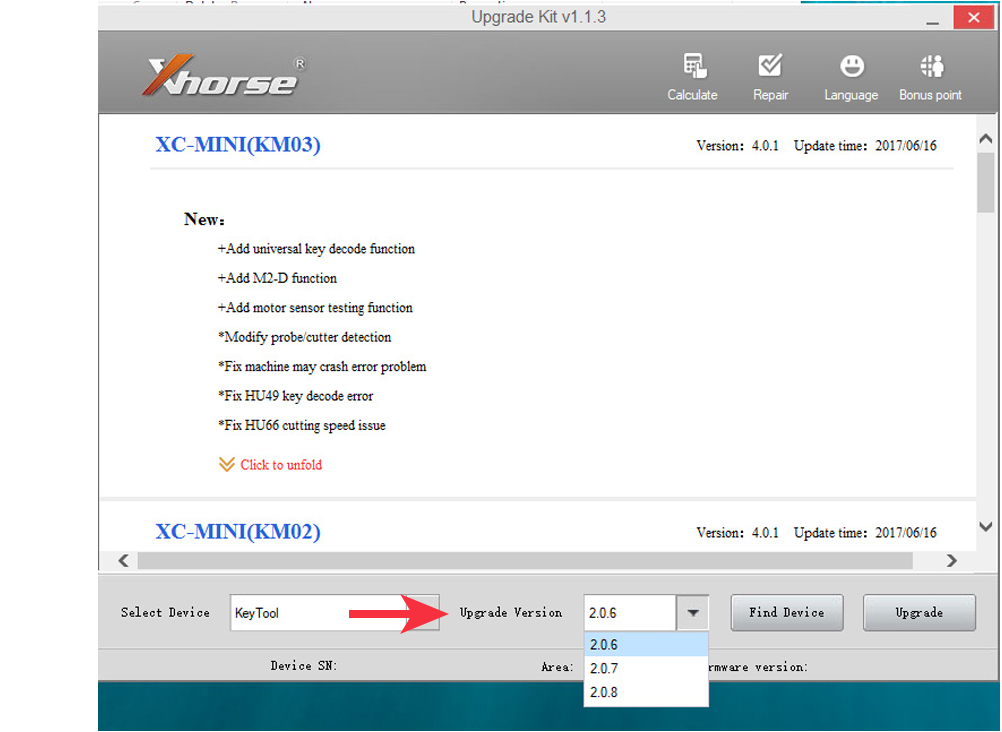
Task: Click the text *Fix HU66 cutting speed issue
Action: pos(302,425)
